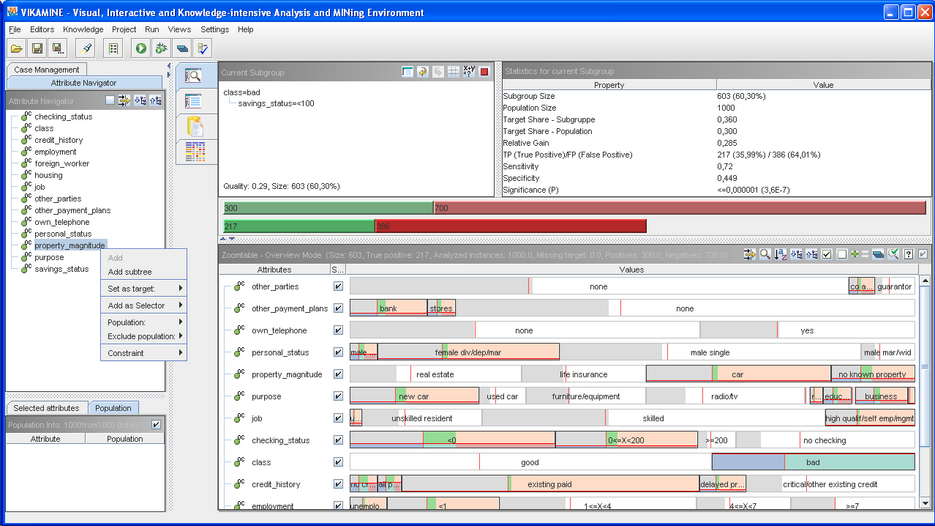935x526 pixels.
Task: Click the Attribute Navigator button
Action: pyautogui.click(x=84, y=83)
